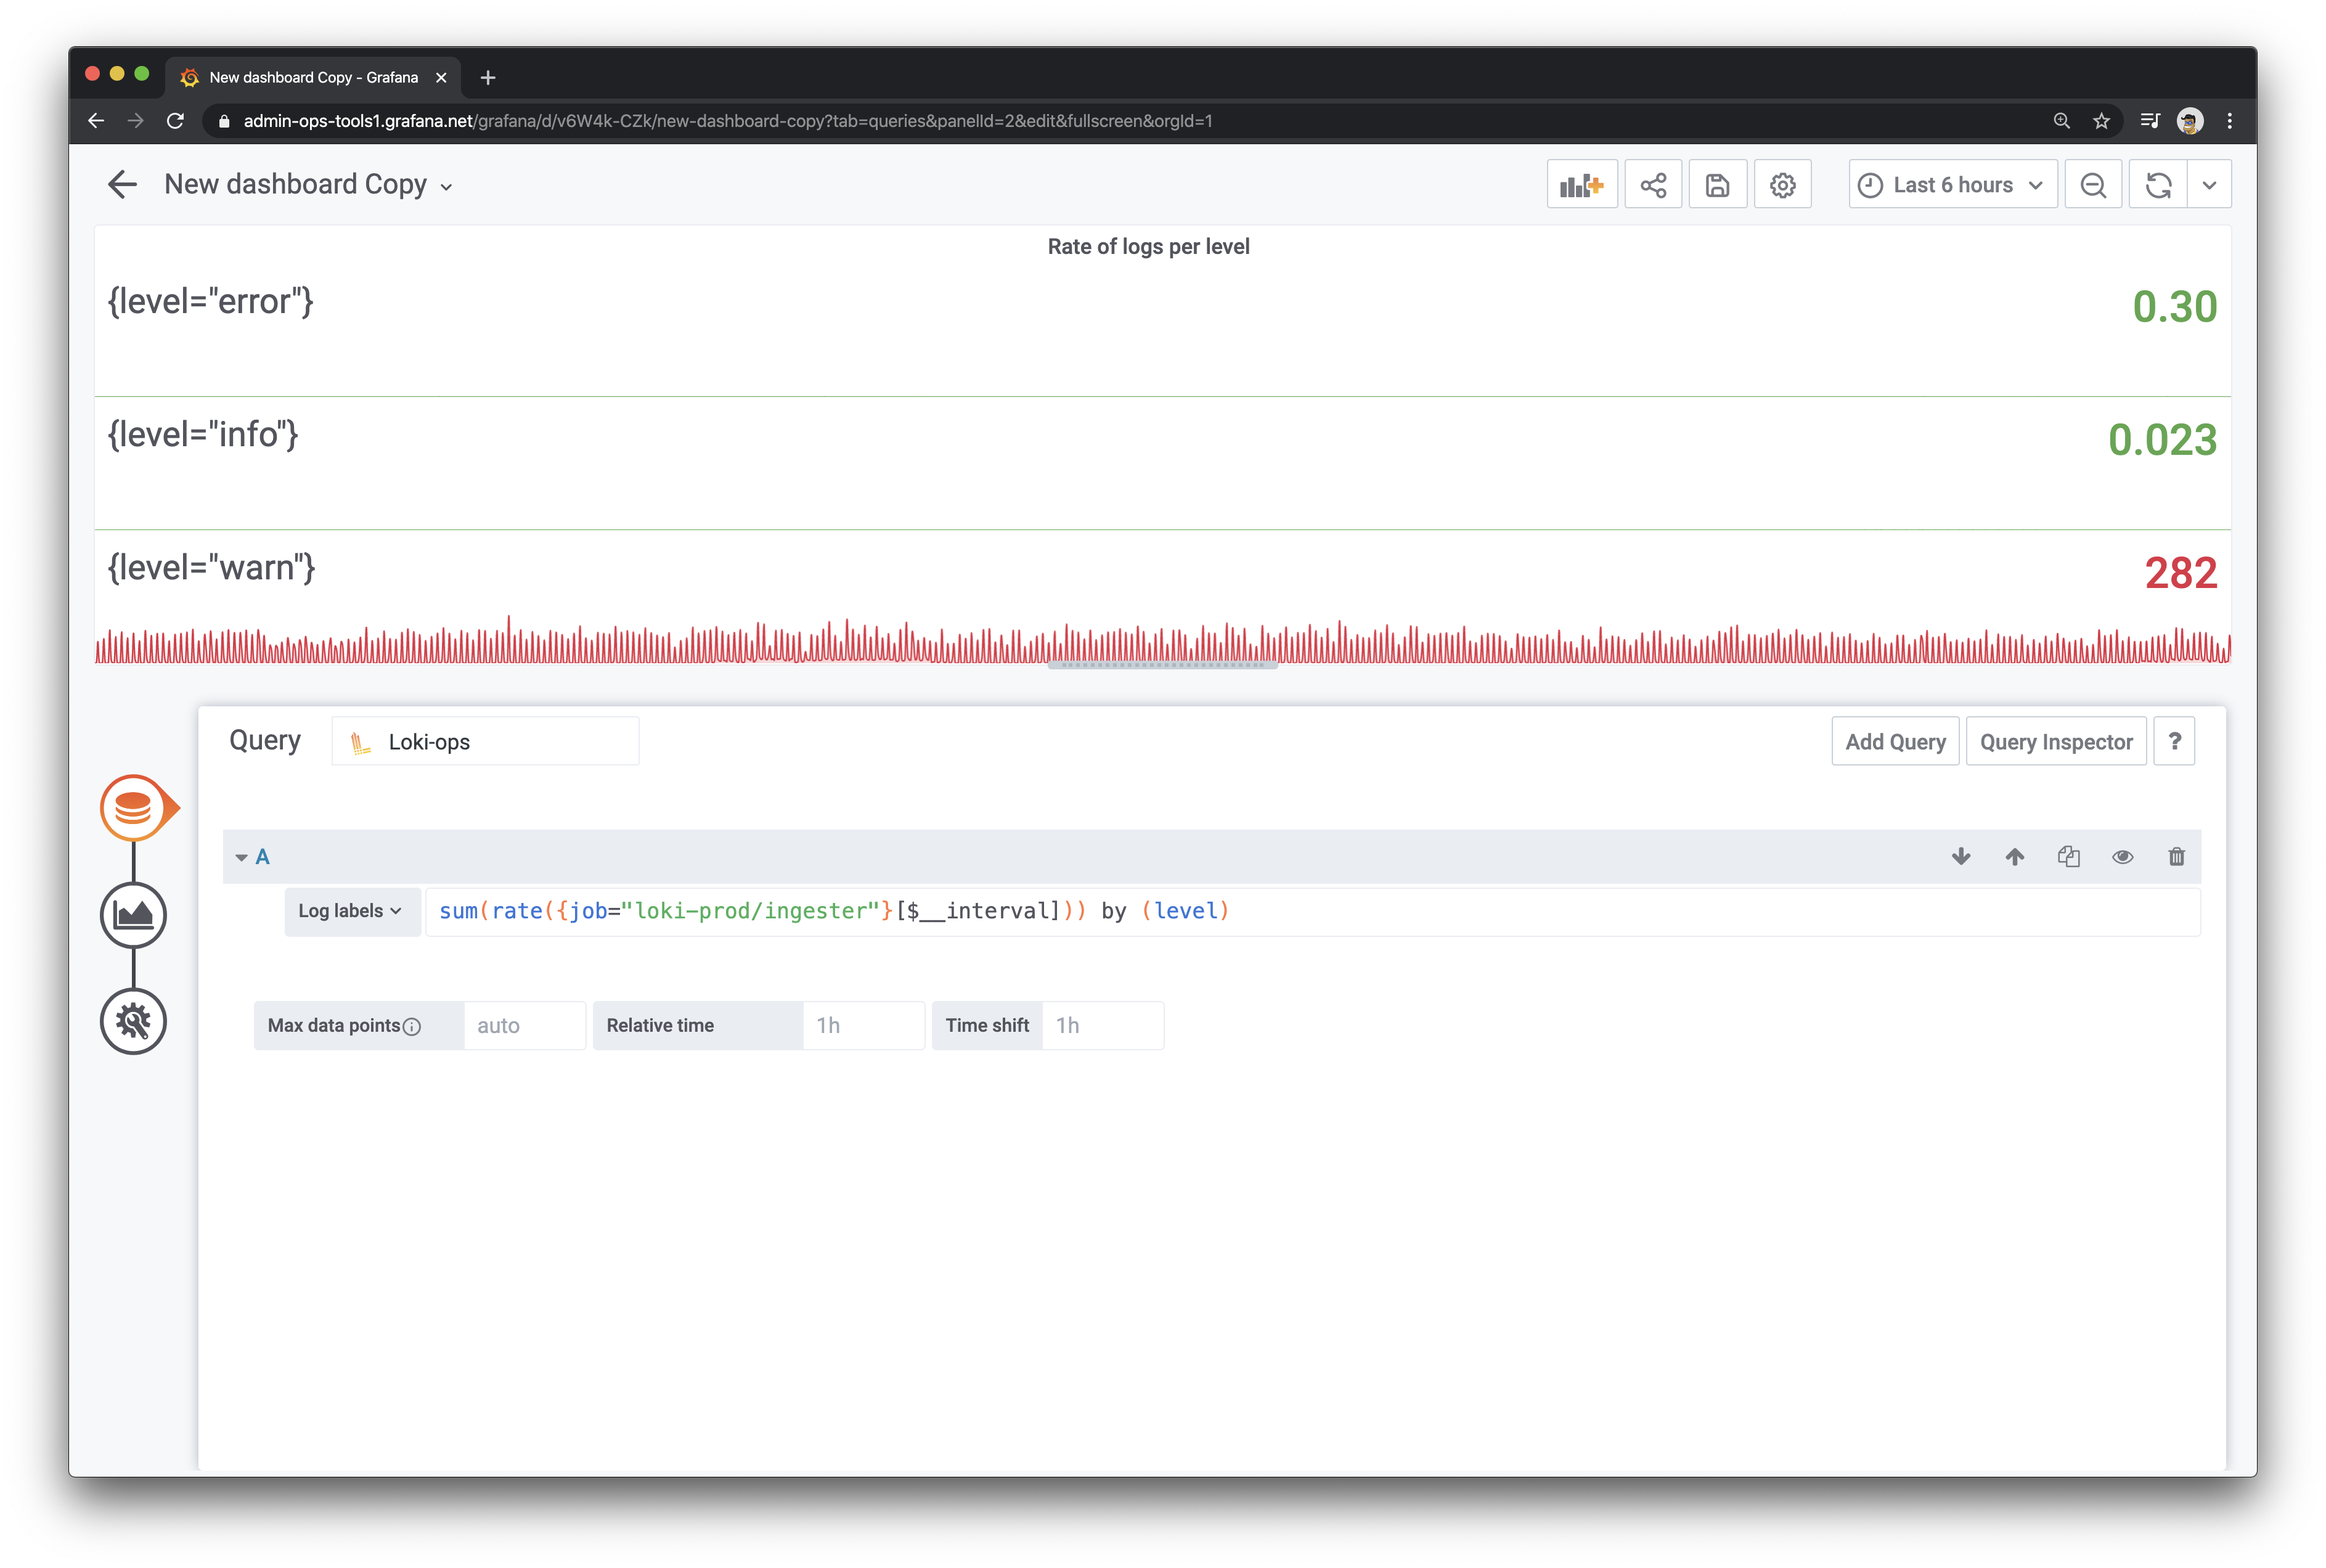Screen dimensions: 2326x1568
Task: Open panel general settings via the wrench icon
Action: [x=134, y=1021]
